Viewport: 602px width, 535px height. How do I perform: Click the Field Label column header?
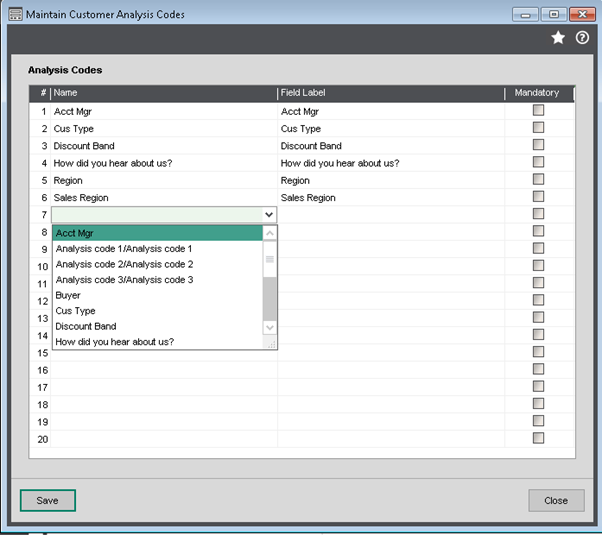(x=391, y=93)
